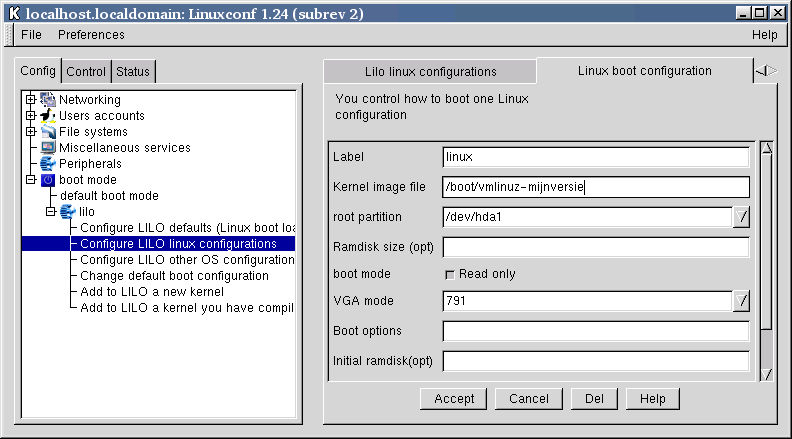
Task: Expand the Networking tree node
Action: tap(31, 100)
